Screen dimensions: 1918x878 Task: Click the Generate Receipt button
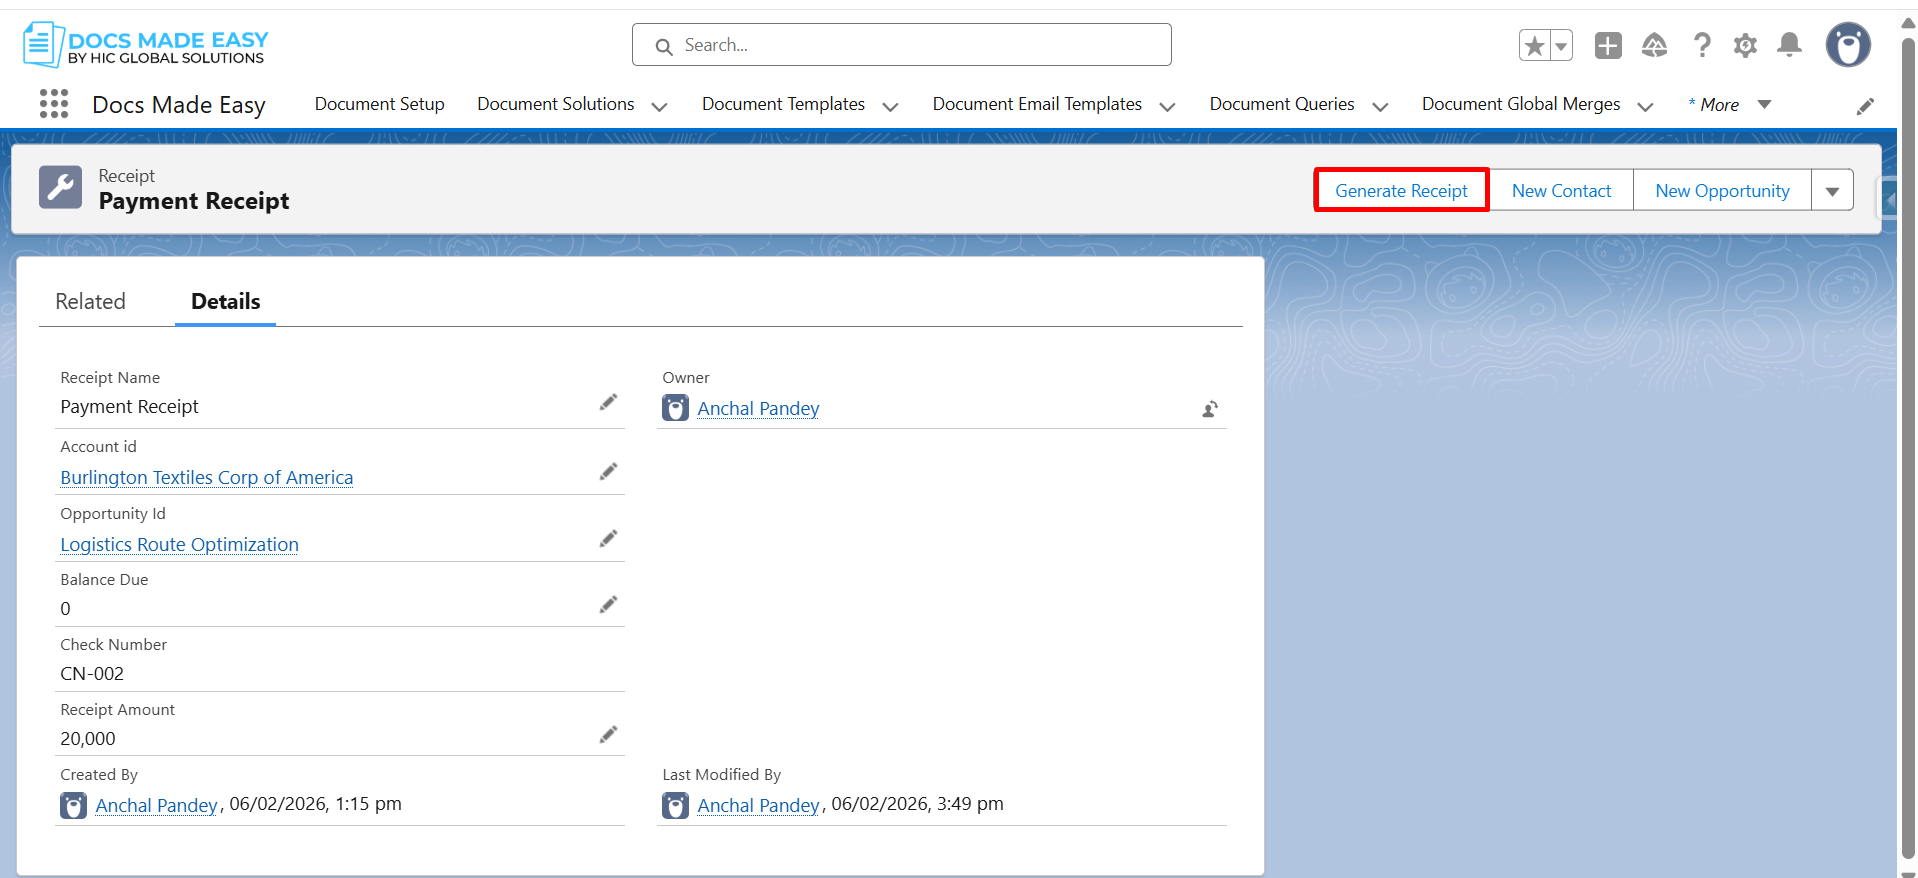coord(1401,191)
